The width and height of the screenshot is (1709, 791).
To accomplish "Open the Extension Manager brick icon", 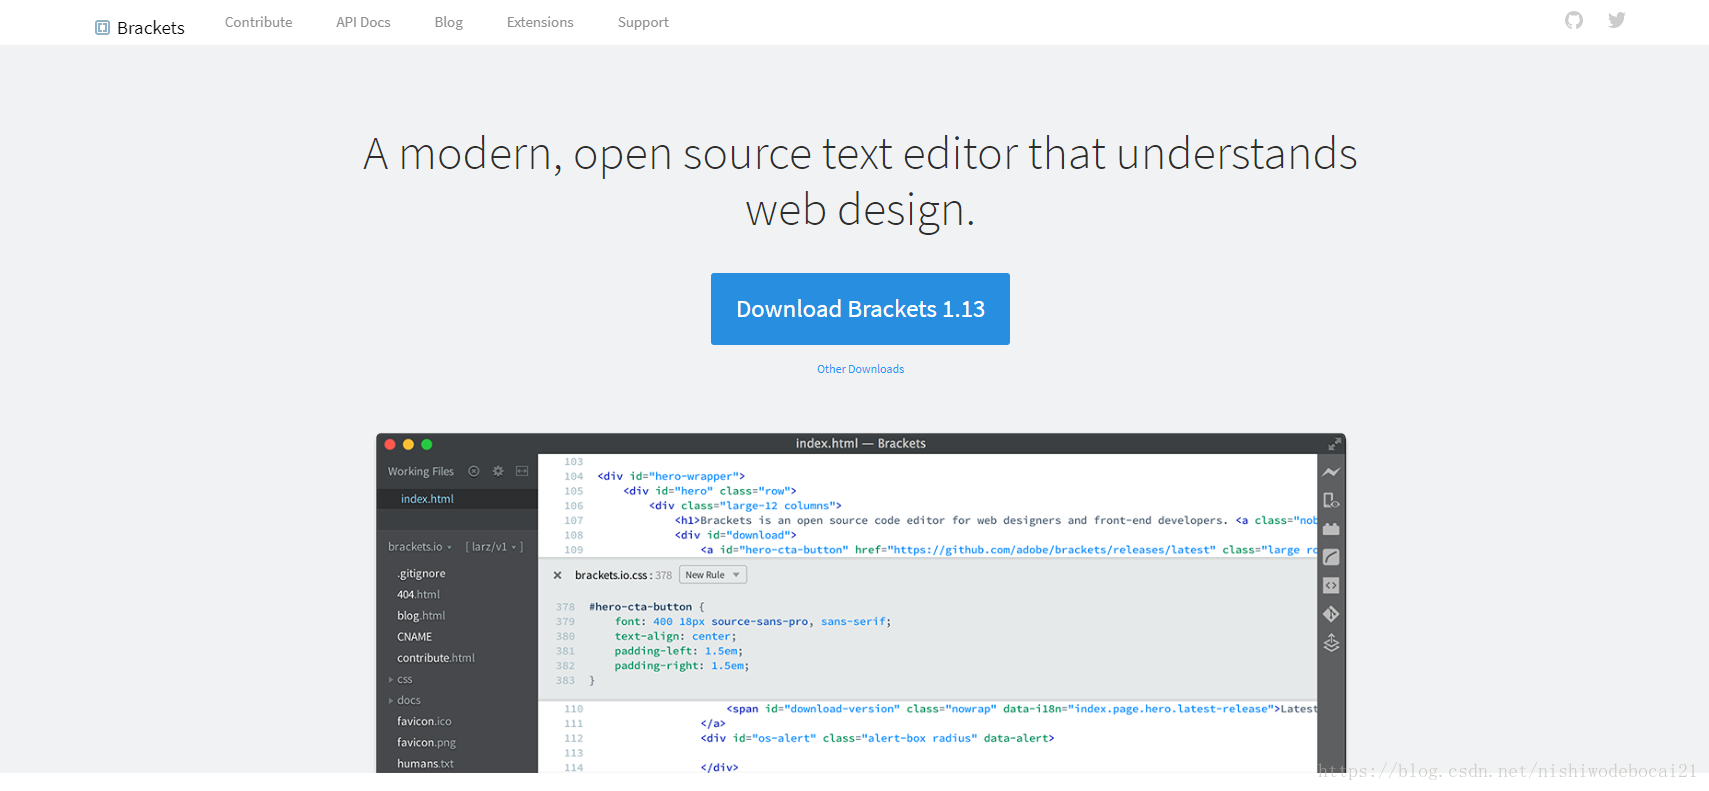I will coord(1331,528).
